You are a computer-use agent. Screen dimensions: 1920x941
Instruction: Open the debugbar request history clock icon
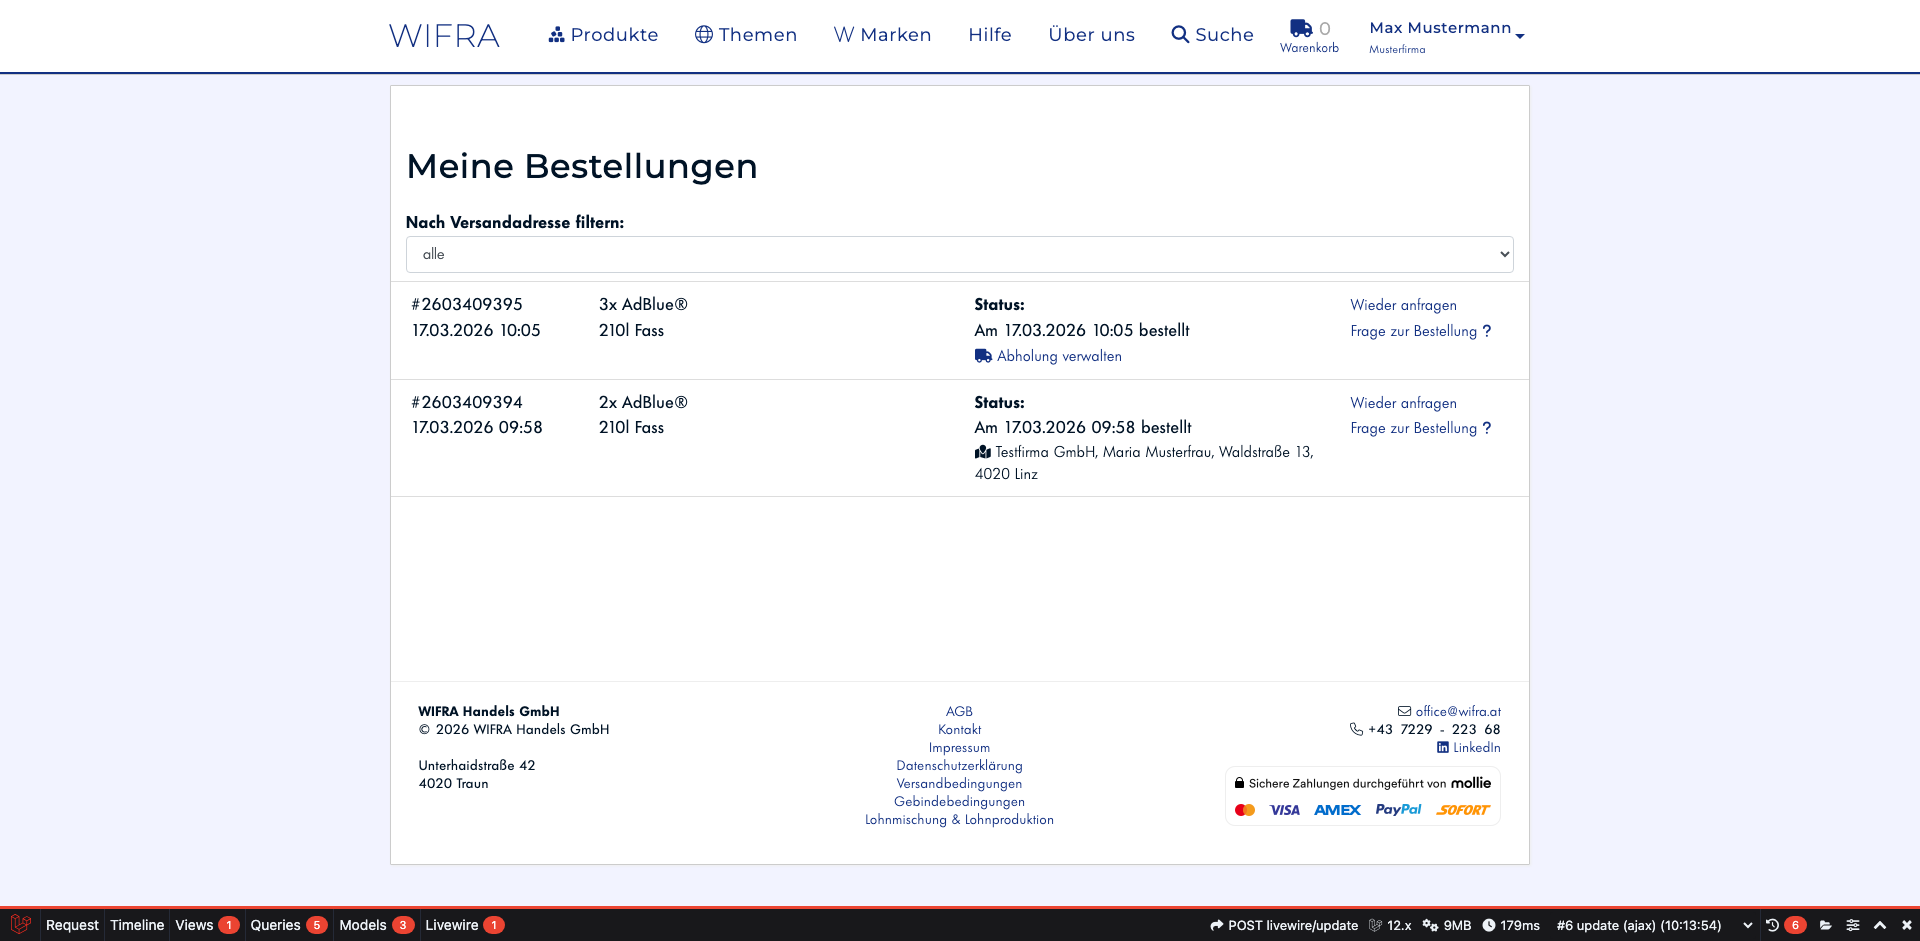[x=1773, y=925]
